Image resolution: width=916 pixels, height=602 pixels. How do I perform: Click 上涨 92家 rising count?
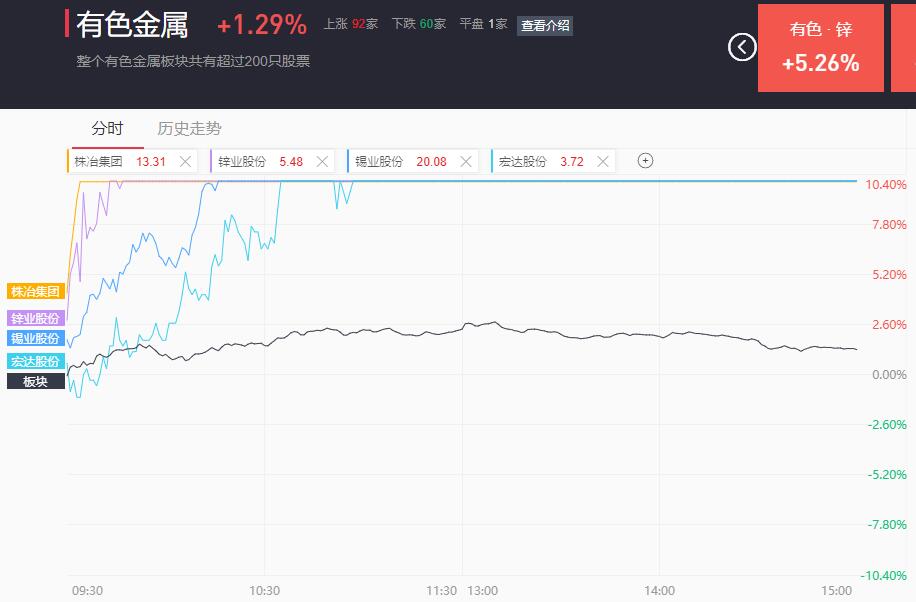[351, 24]
